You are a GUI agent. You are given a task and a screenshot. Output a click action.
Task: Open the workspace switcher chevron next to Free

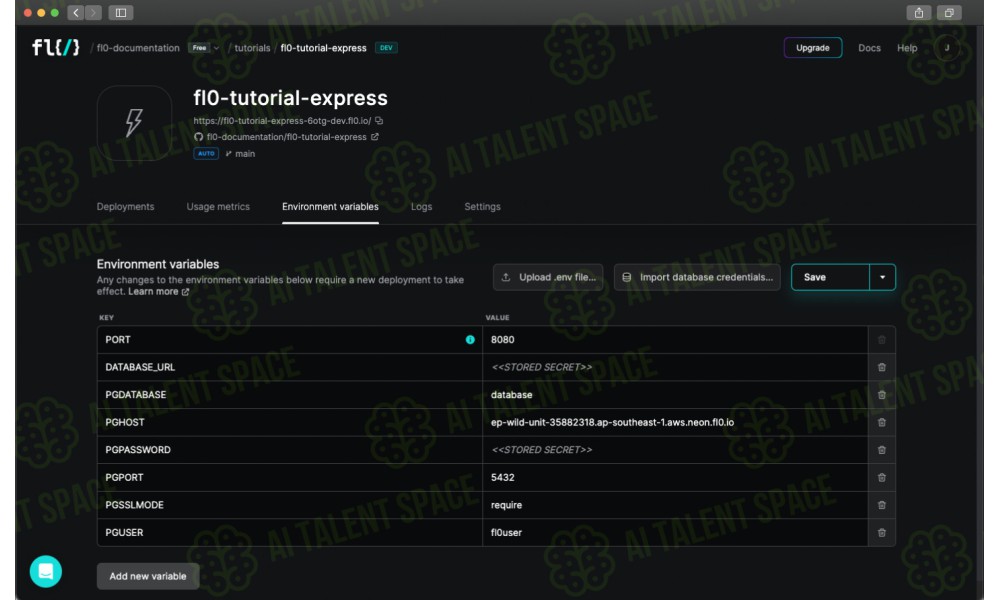[x=216, y=48]
